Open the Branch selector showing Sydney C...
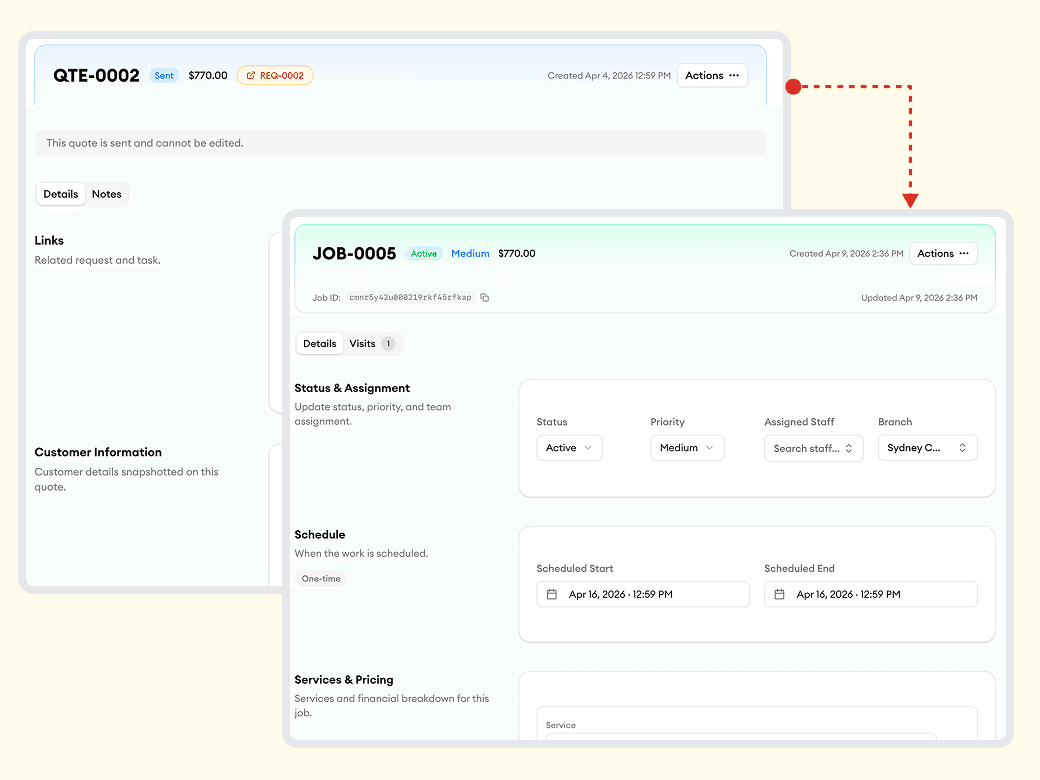 (x=927, y=448)
